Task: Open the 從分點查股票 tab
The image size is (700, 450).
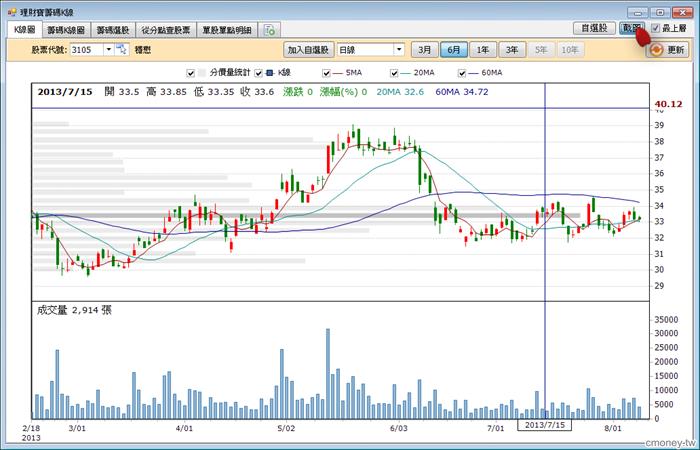Action: (x=166, y=30)
